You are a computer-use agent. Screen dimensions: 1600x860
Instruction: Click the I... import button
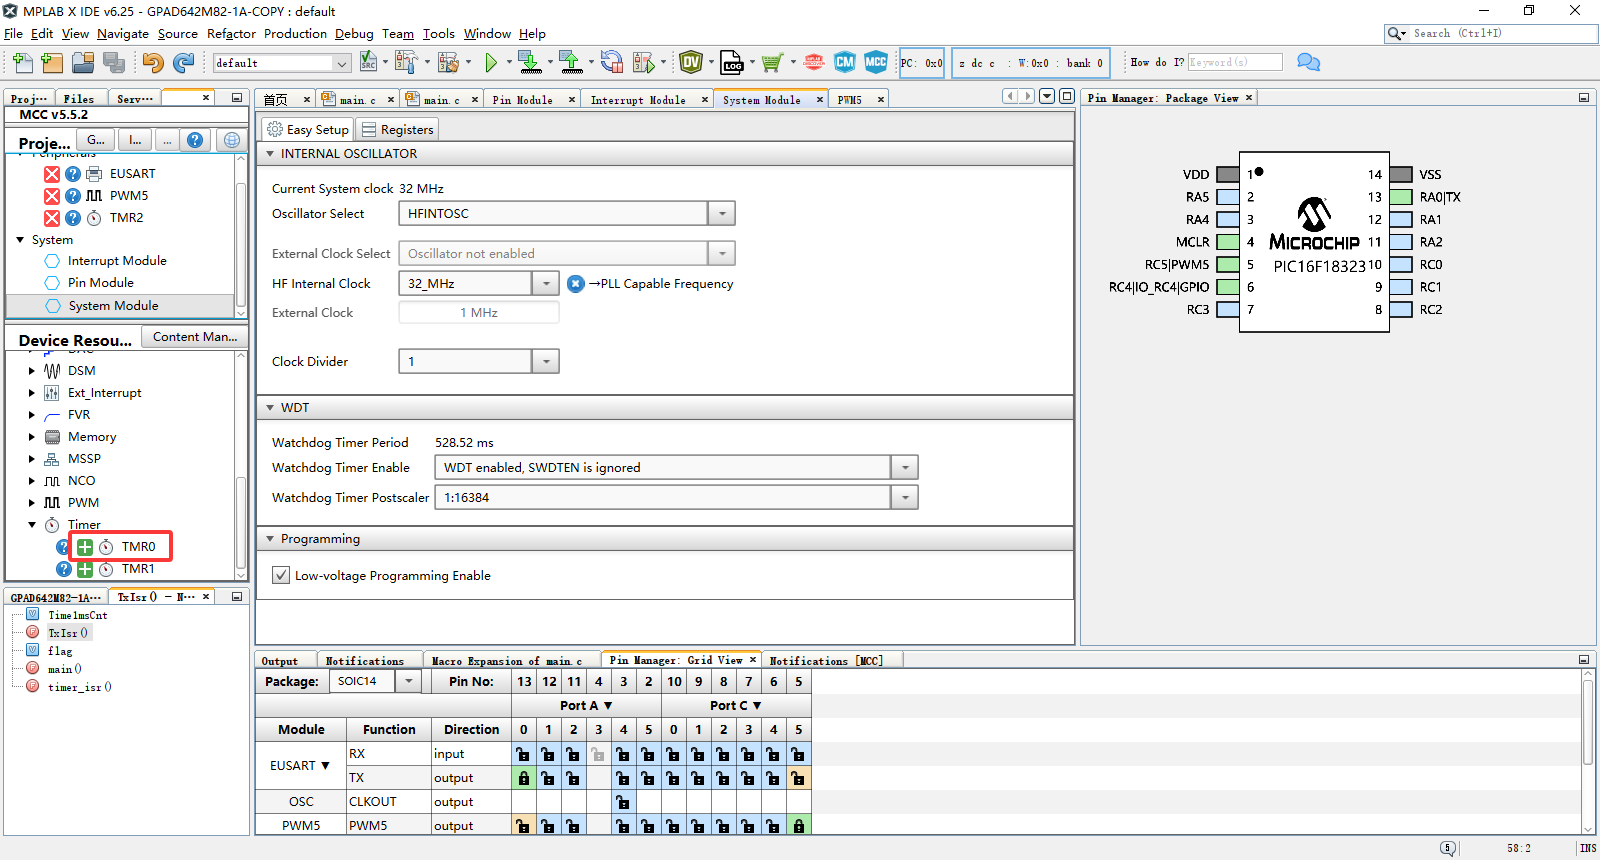coord(135,140)
